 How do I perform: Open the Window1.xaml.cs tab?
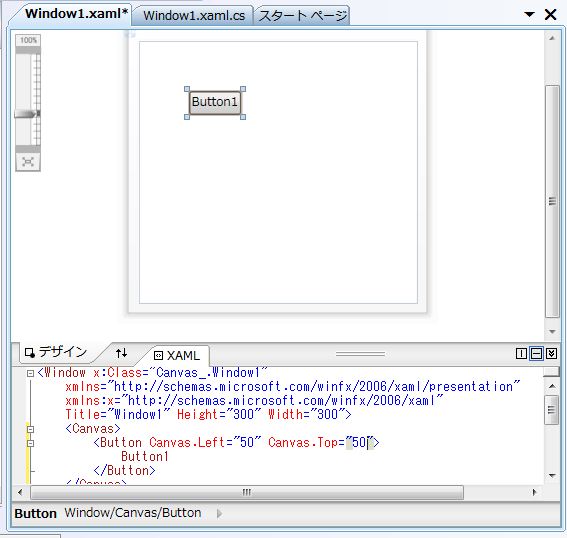point(193,16)
